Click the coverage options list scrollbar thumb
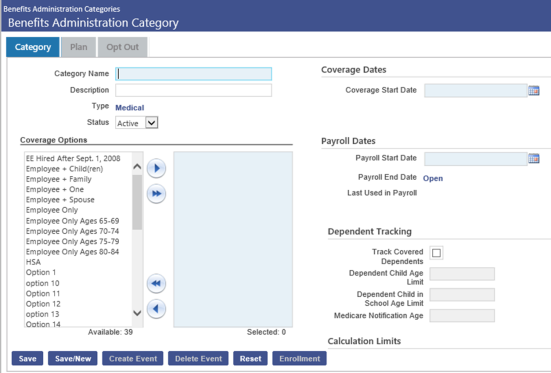This screenshot has width=551, height=373. tap(137, 202)
